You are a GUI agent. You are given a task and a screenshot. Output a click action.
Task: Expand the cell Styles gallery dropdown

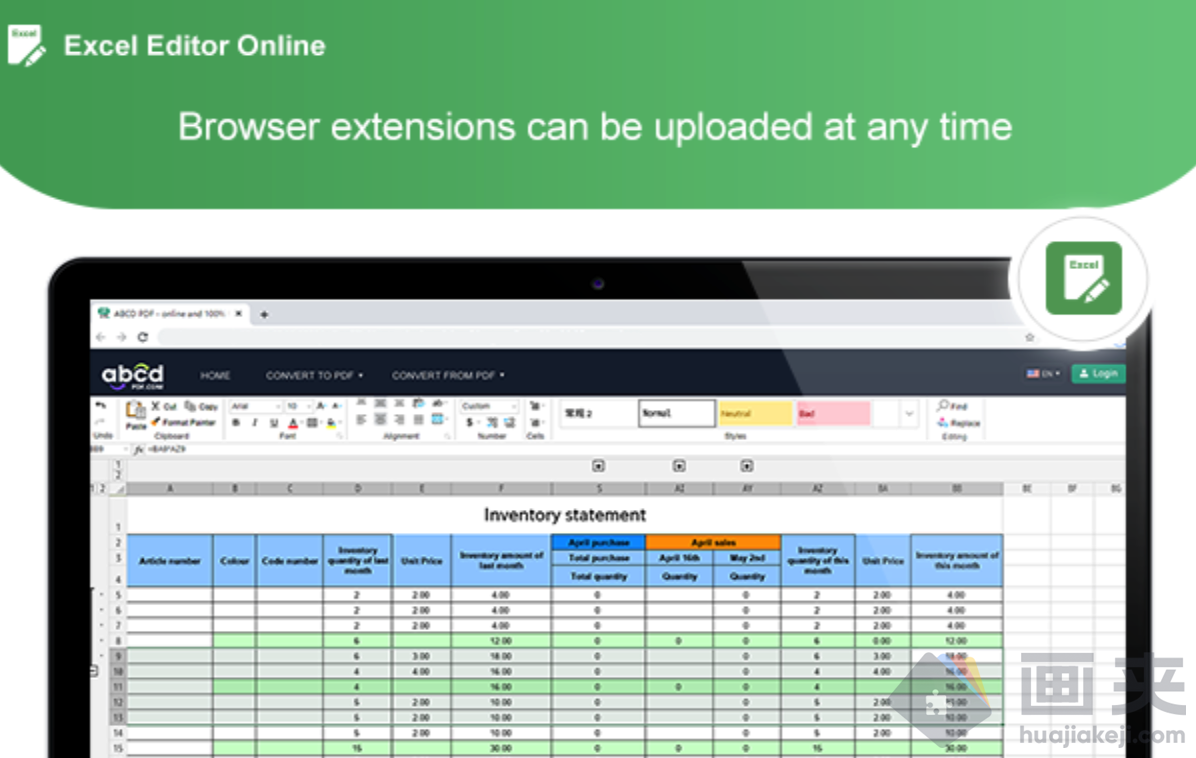[x=908, y=413]
